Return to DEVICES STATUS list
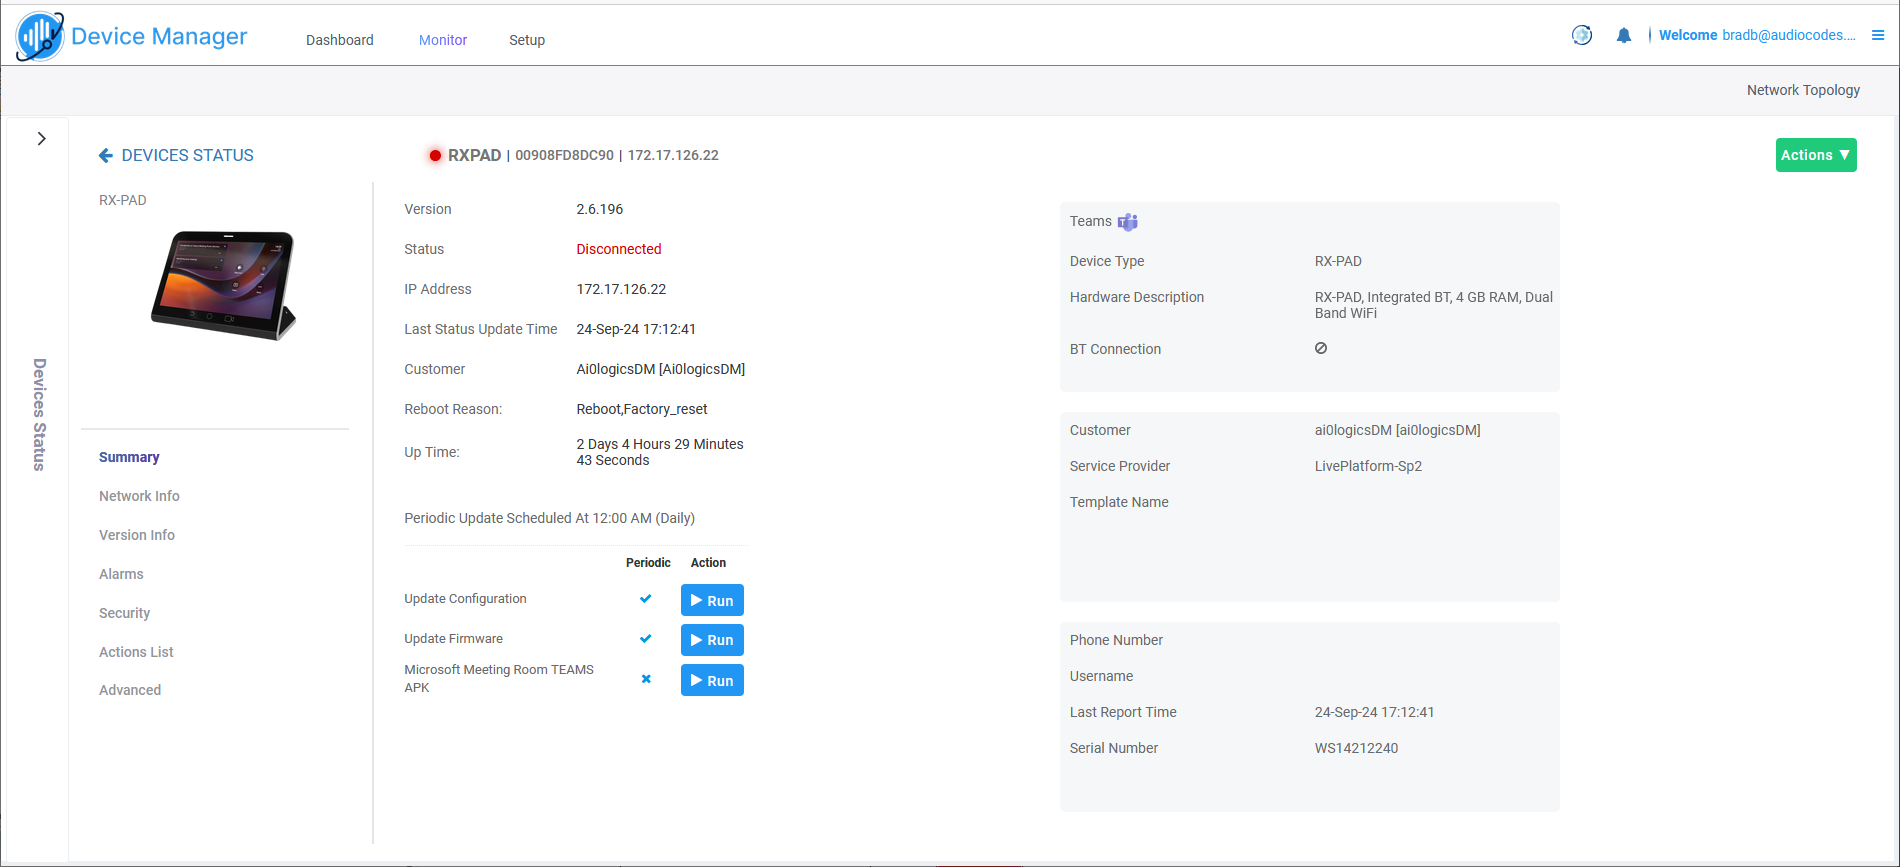The image size is (1900, 867). coord(187,155)
